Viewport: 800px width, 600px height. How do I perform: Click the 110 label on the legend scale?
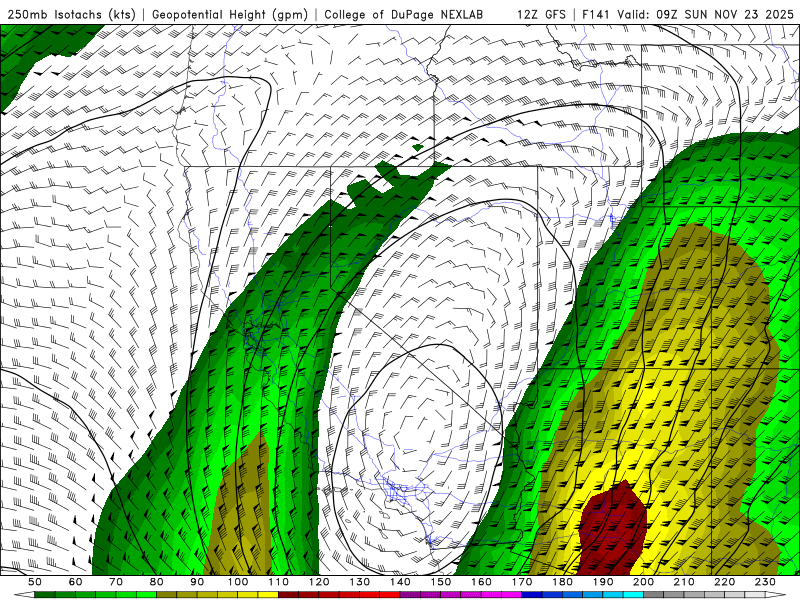279,582
